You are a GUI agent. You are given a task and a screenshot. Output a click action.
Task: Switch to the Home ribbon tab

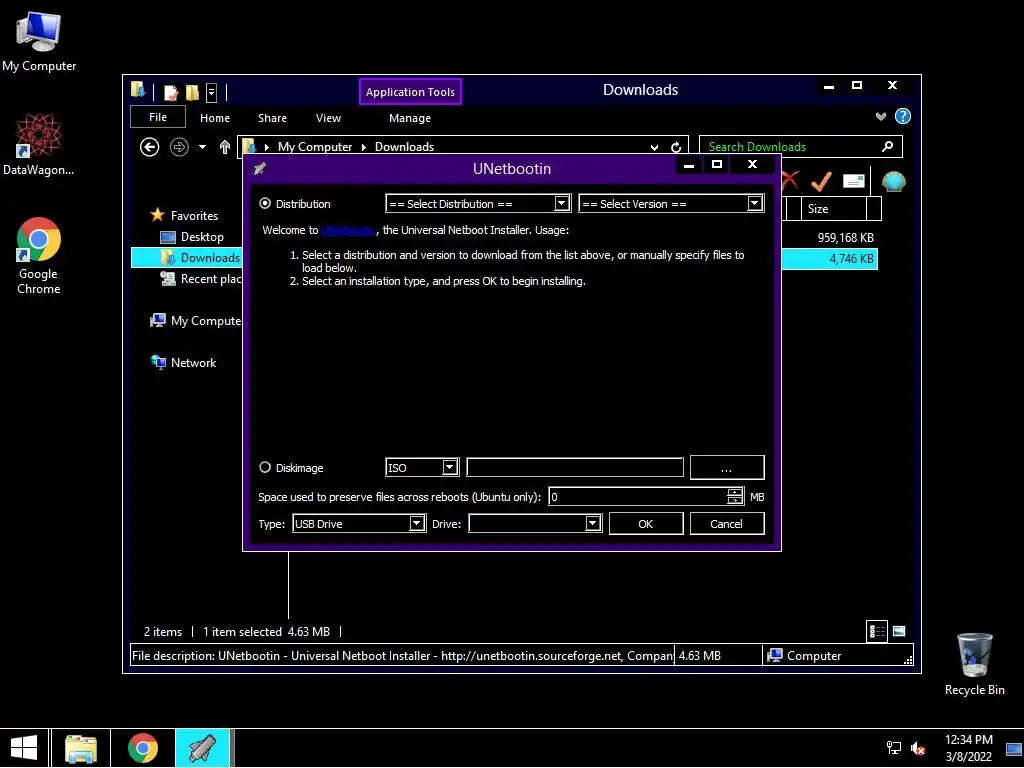(215, 118)
